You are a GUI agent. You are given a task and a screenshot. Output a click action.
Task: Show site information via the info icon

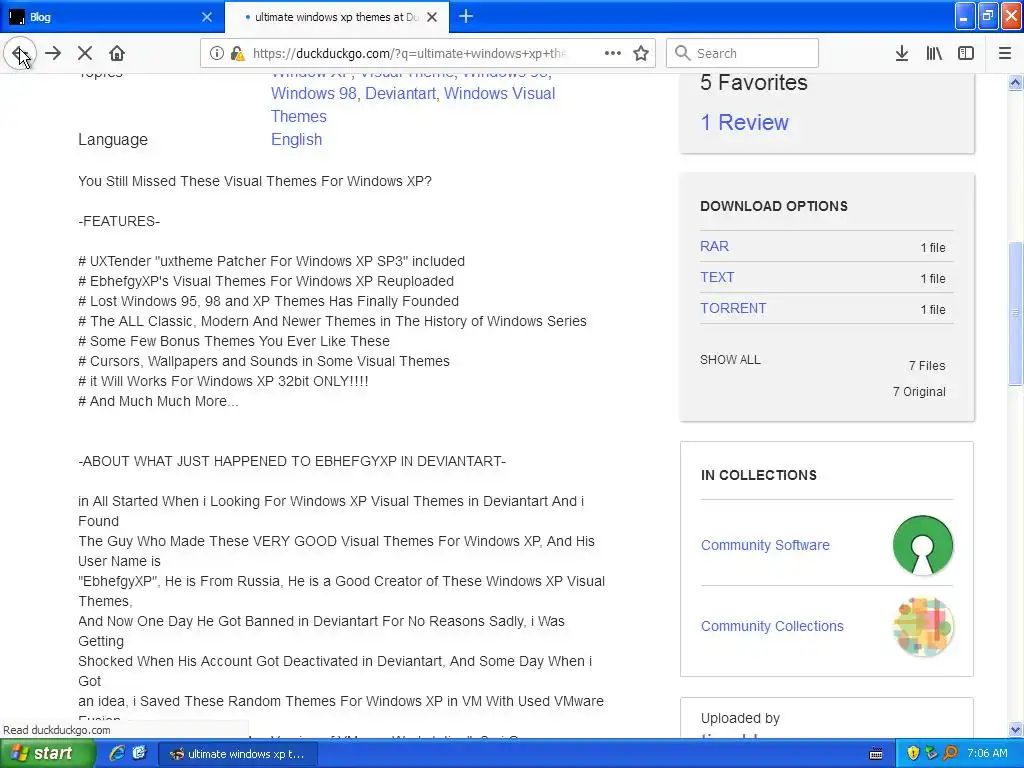(217, 54)
